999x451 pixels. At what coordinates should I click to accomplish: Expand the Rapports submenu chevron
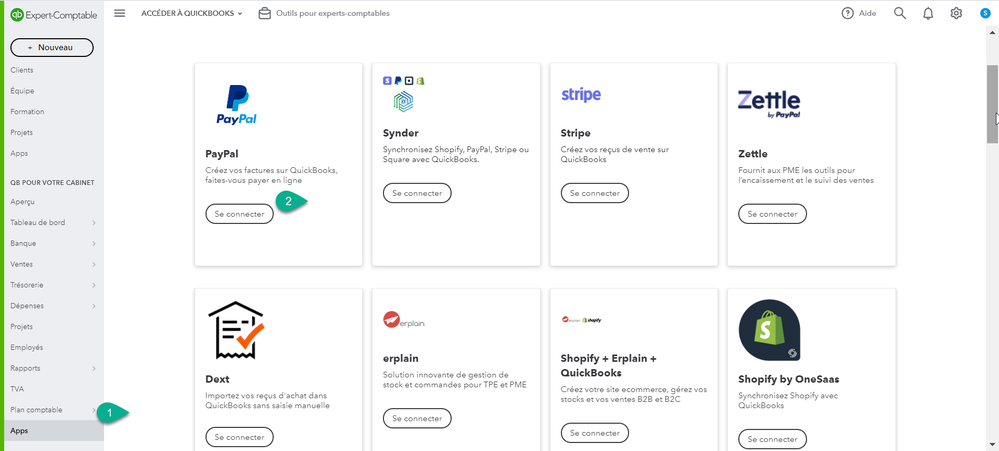pyautogui.click(x=94, y=368)
